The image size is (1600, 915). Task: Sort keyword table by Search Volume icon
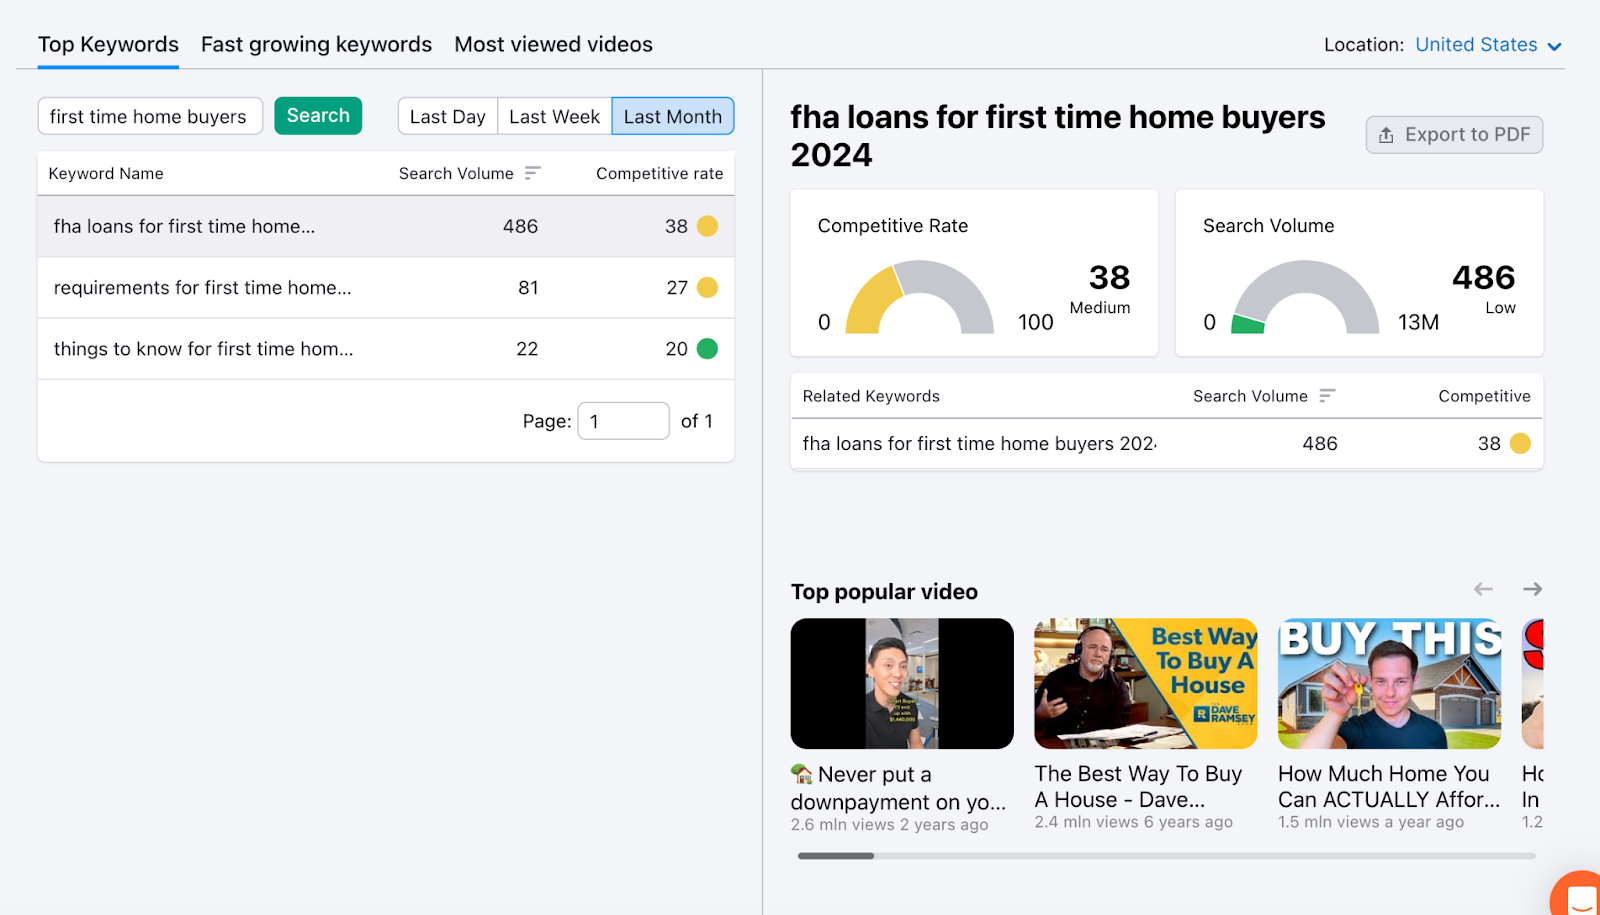click(x=532, y=173)
